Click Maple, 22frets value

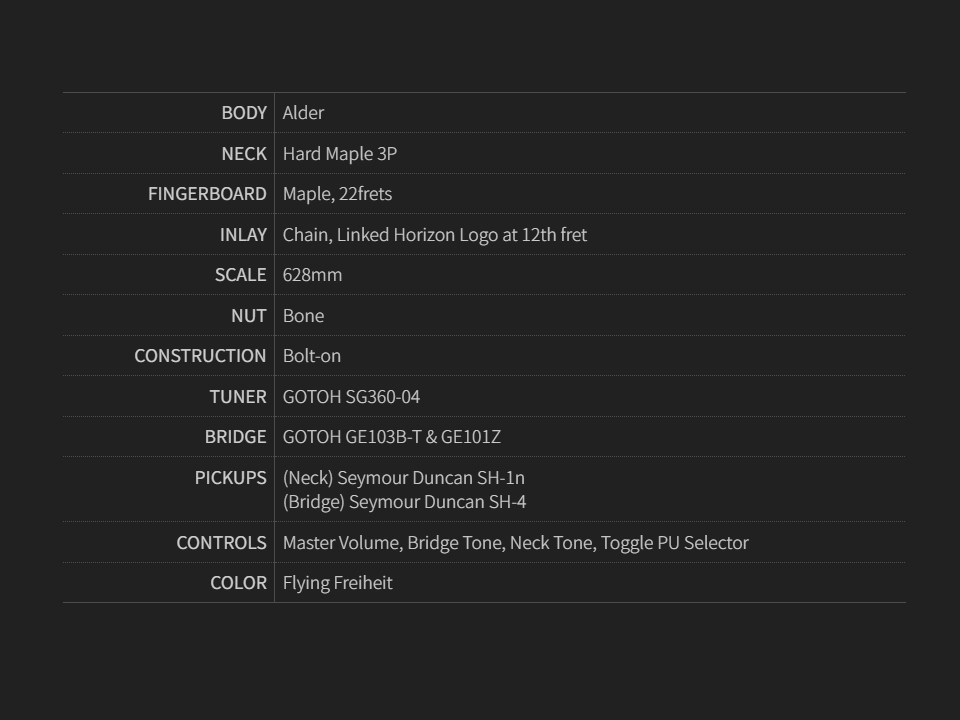point(337,194)
